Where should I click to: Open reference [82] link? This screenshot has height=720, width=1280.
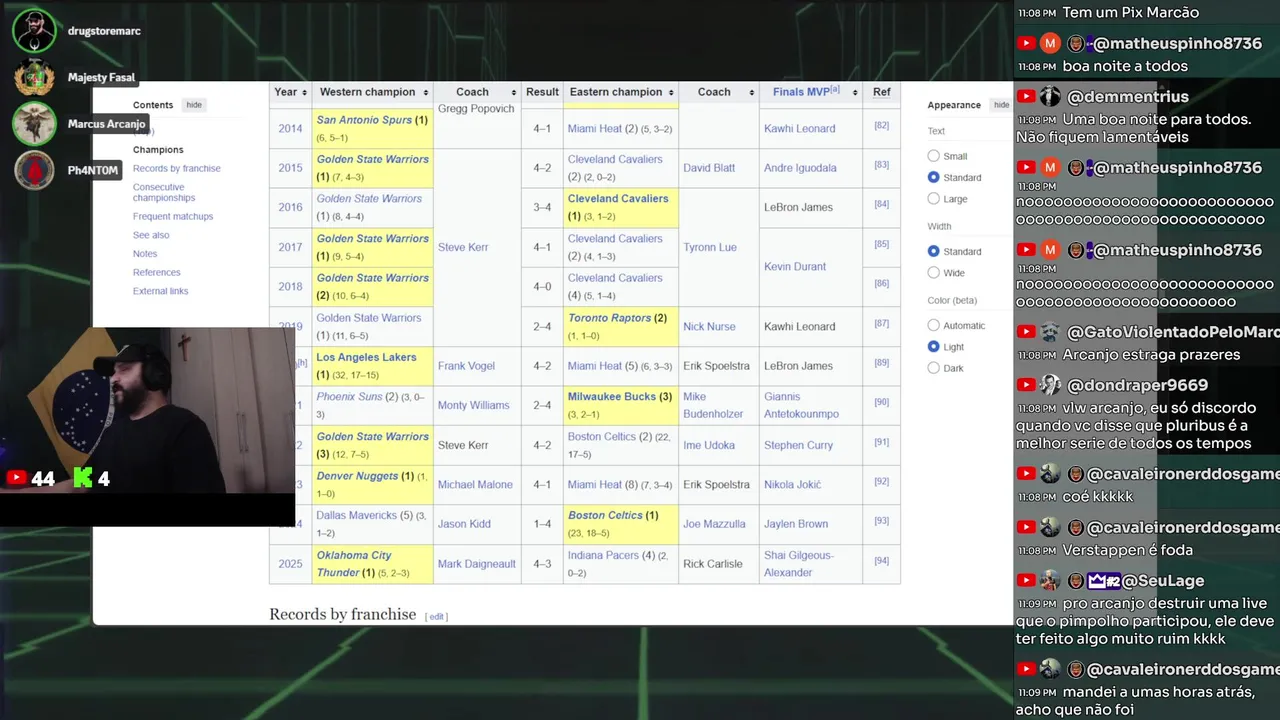(x=881, y=126)
